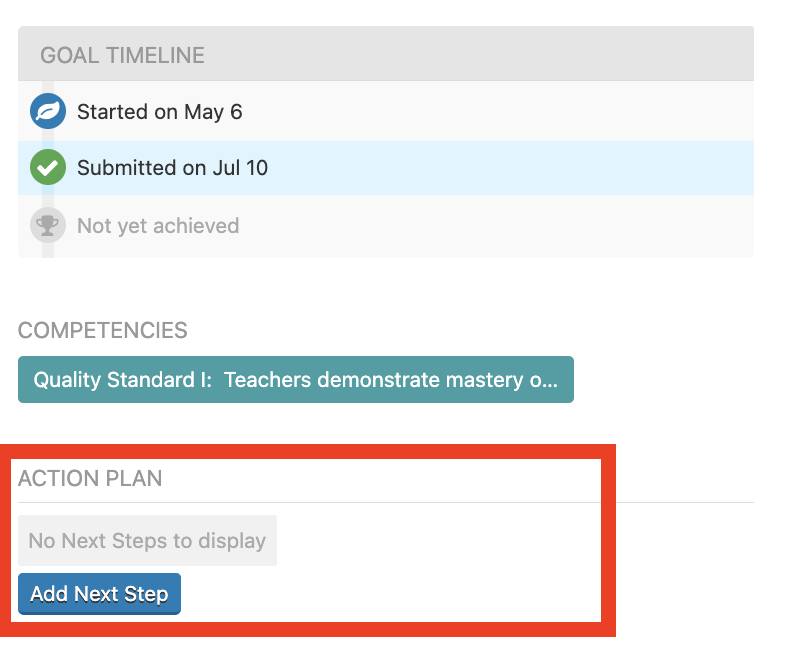The width and height of the screenshot is (786, 658).
Task: Click empty area of highlighted Submitted row
Action: pyautogui.click(x=501, y=168)
